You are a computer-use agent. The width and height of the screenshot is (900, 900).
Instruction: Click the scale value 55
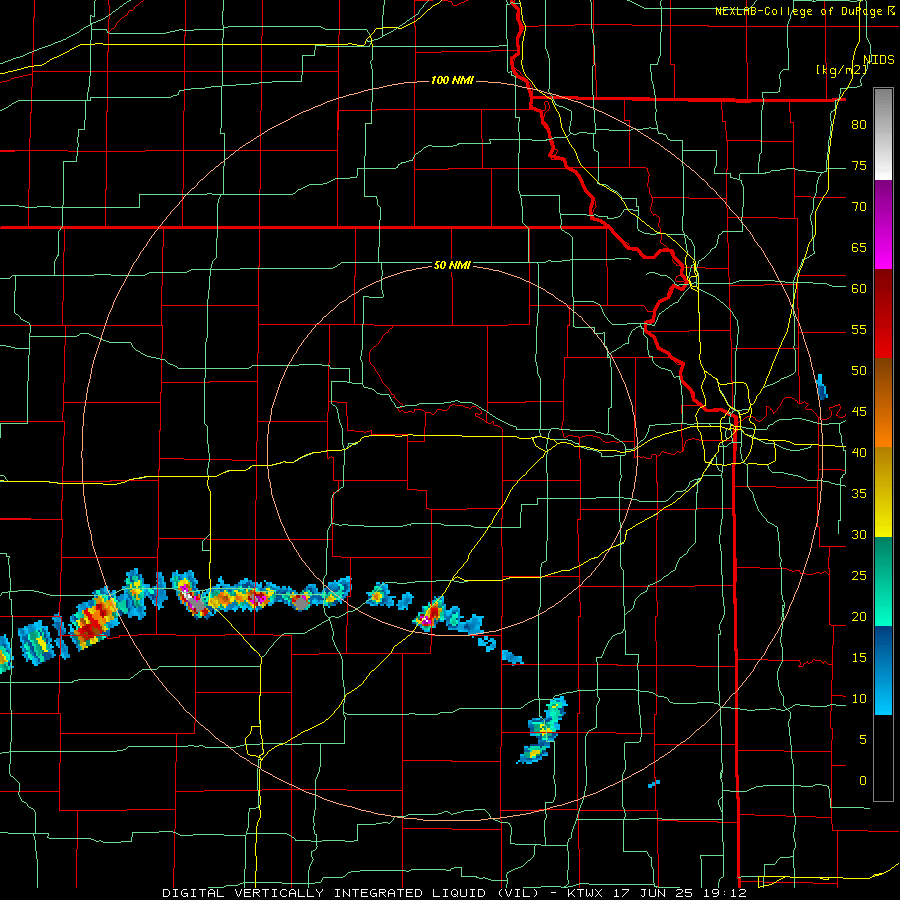pos(859,330)
